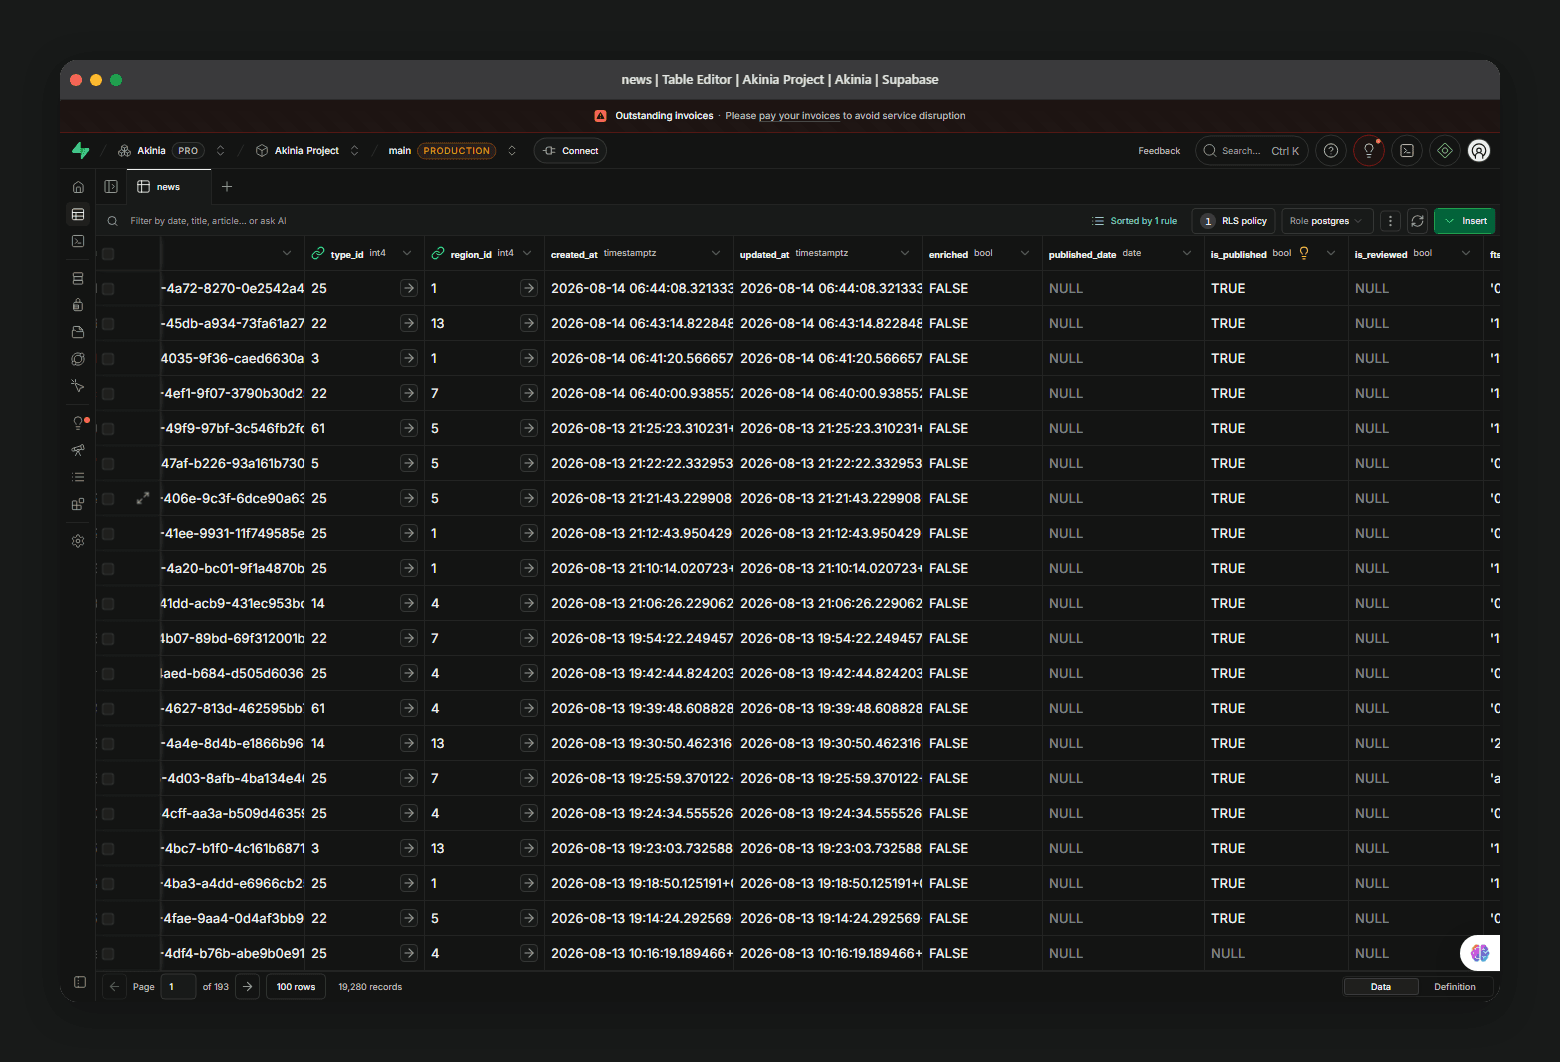Check the row -45db-a934-73fa61a27 checkbox
1560x1062 pixels.
(108, 324)
